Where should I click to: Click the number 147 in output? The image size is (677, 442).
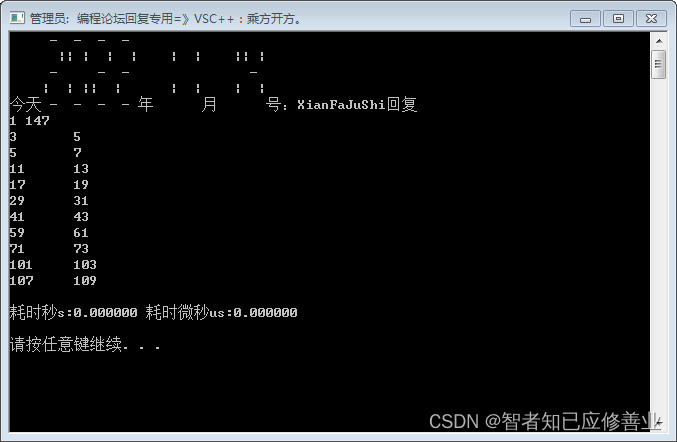coord(37,121)
